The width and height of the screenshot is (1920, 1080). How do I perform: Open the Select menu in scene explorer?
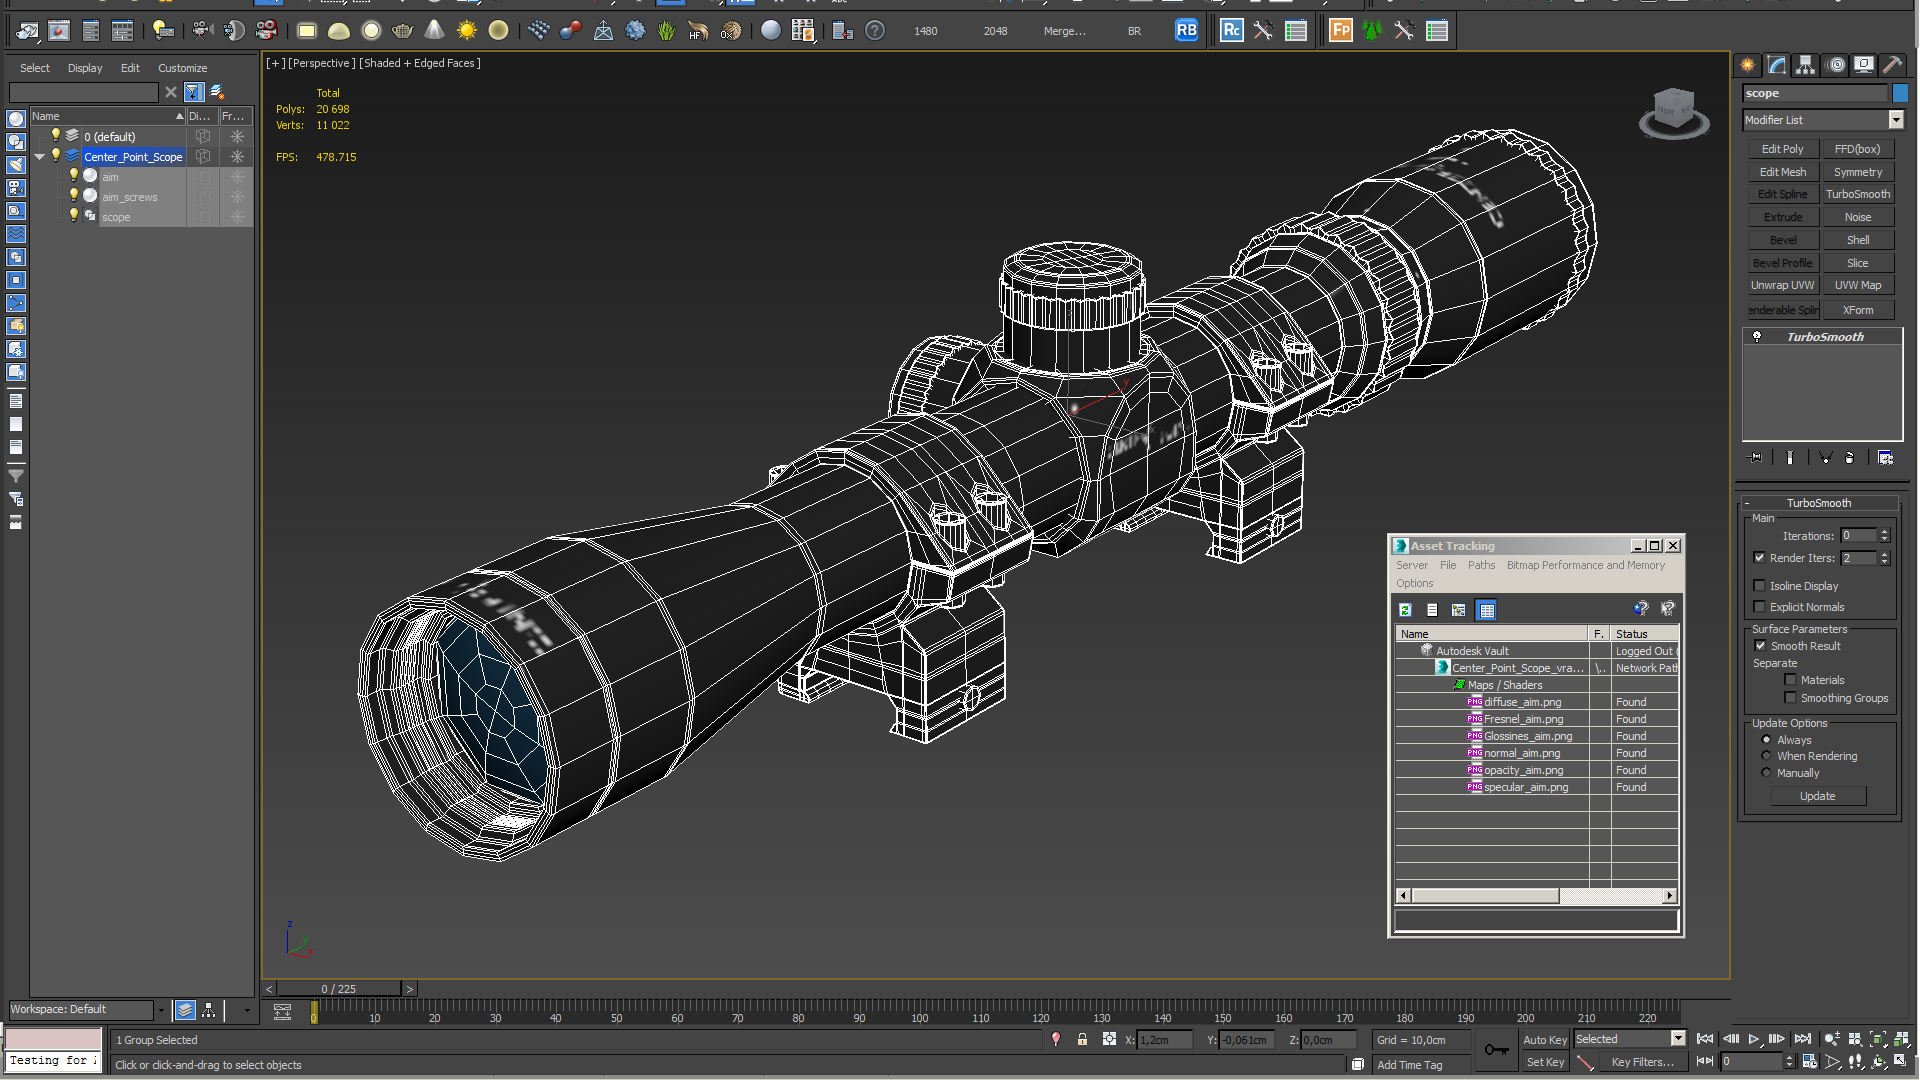[34, 68]
